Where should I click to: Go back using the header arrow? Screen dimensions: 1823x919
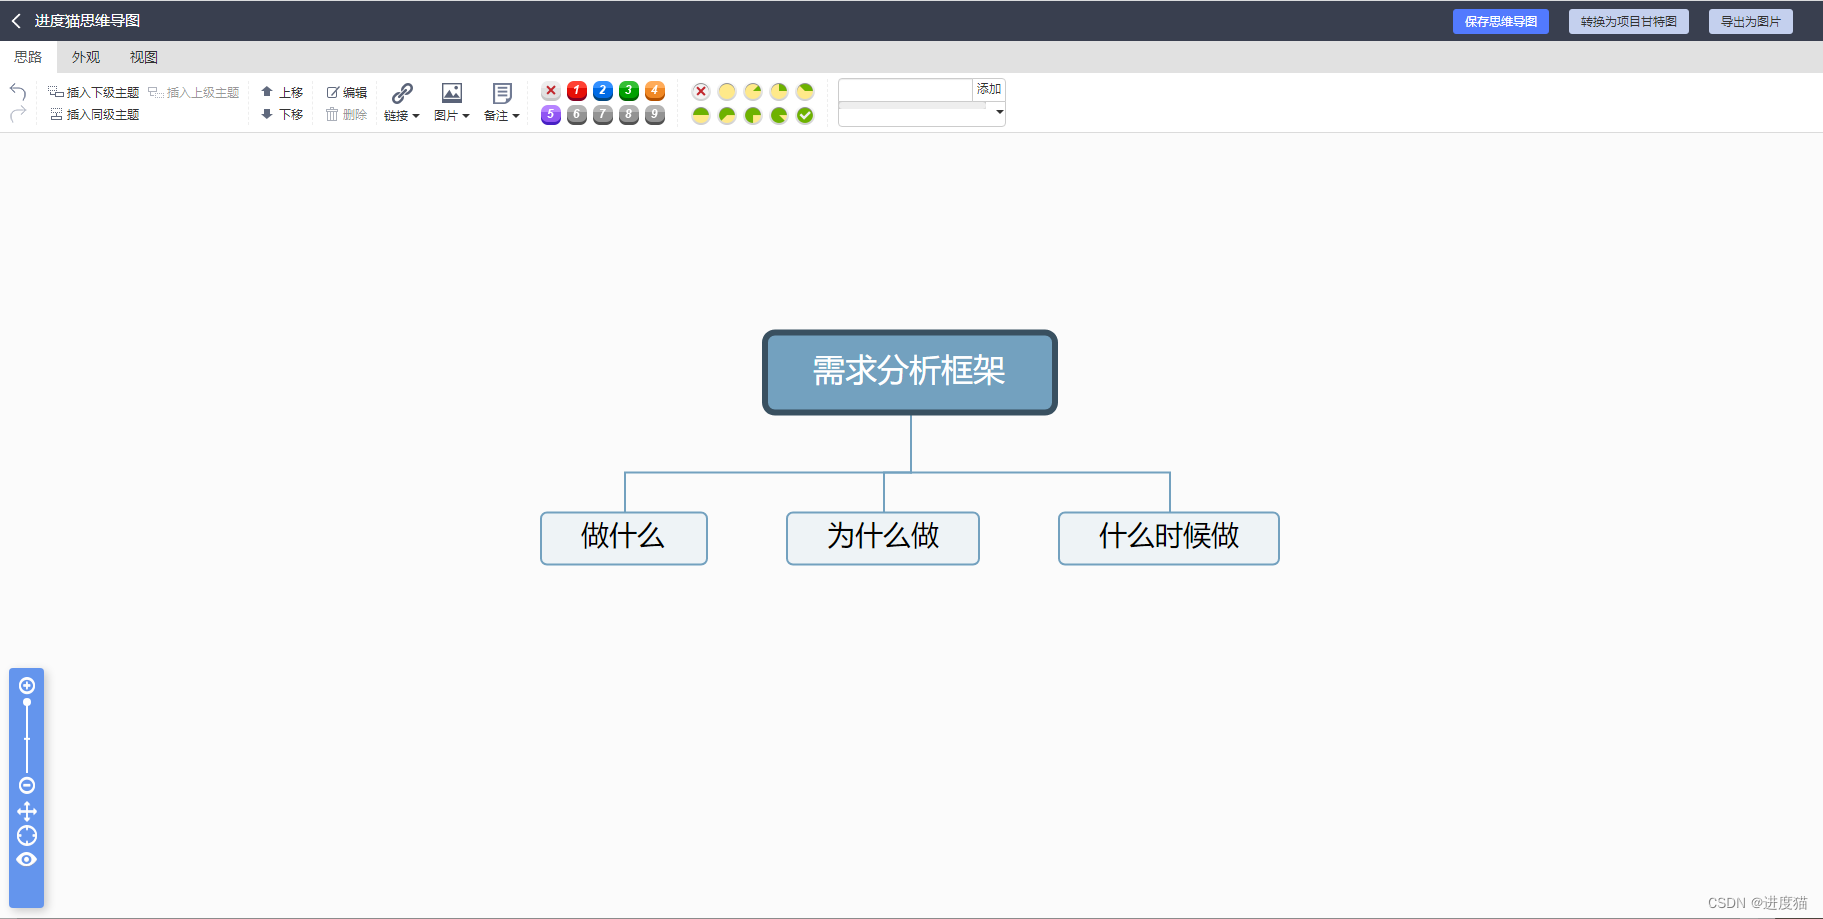[16, 21]
